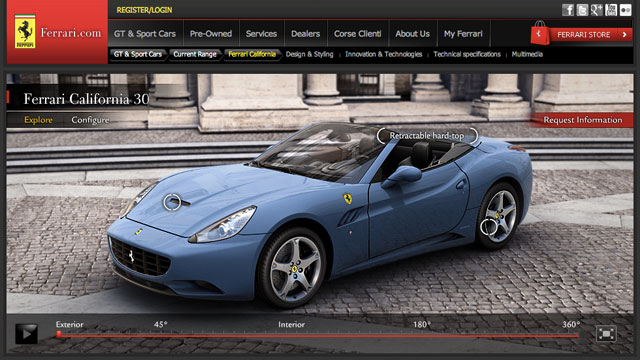Switch to the Configure tab
Viewport: 640px width, 360px height.
(90, 120)
